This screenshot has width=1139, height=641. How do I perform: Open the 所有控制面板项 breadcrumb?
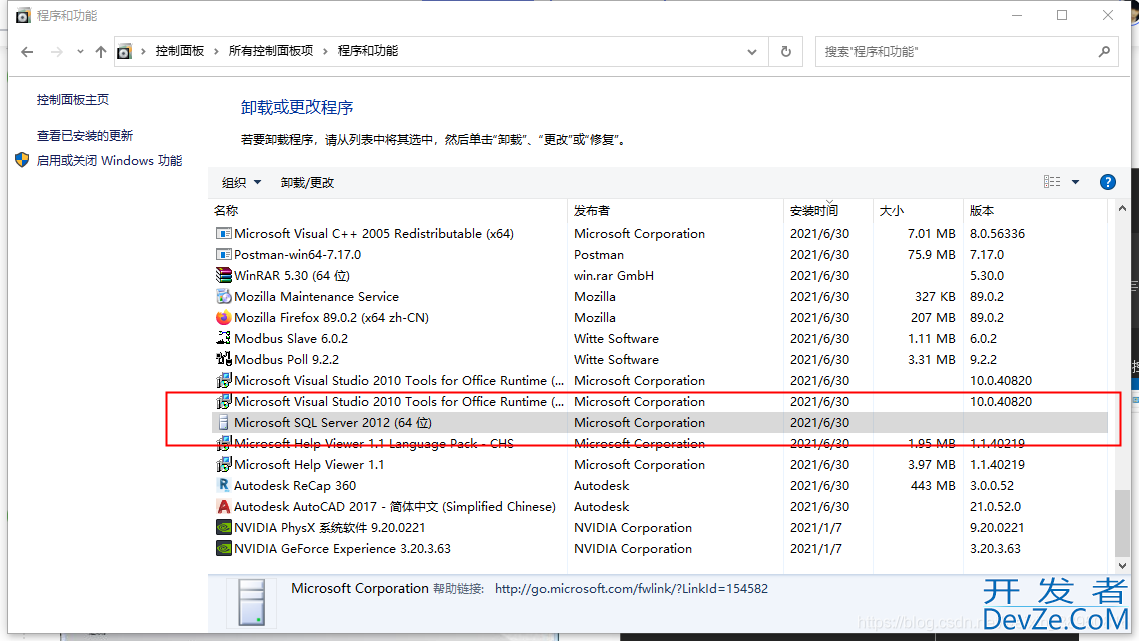[x=271, y=51]
